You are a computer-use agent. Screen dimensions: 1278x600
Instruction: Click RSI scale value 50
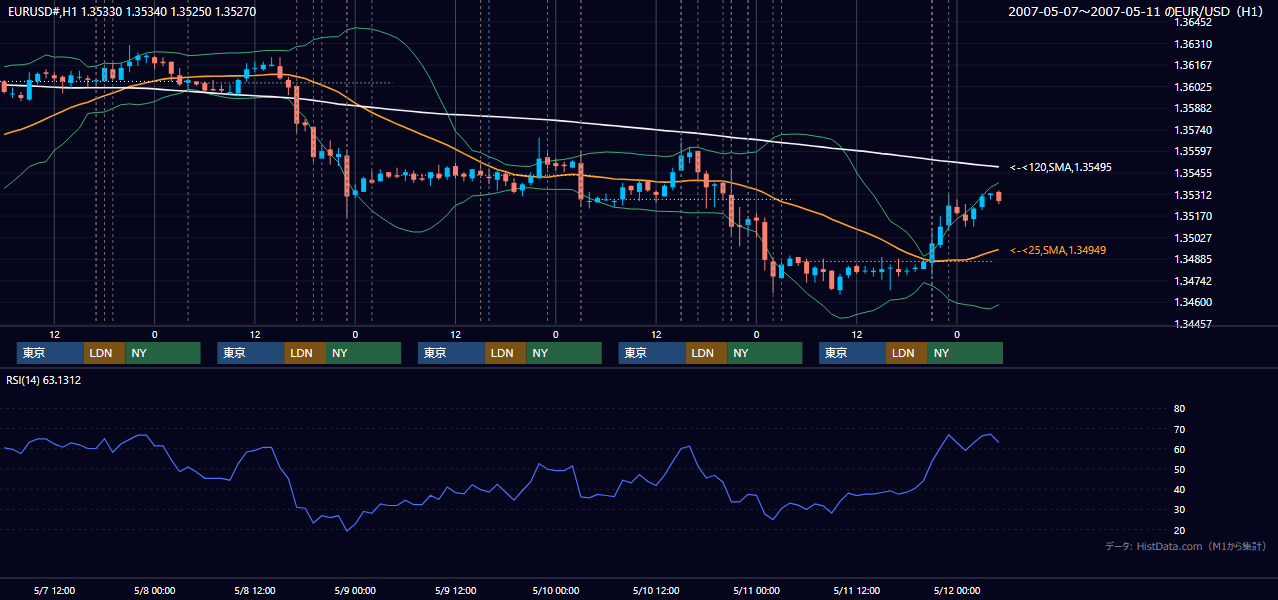pos(1179,469)
